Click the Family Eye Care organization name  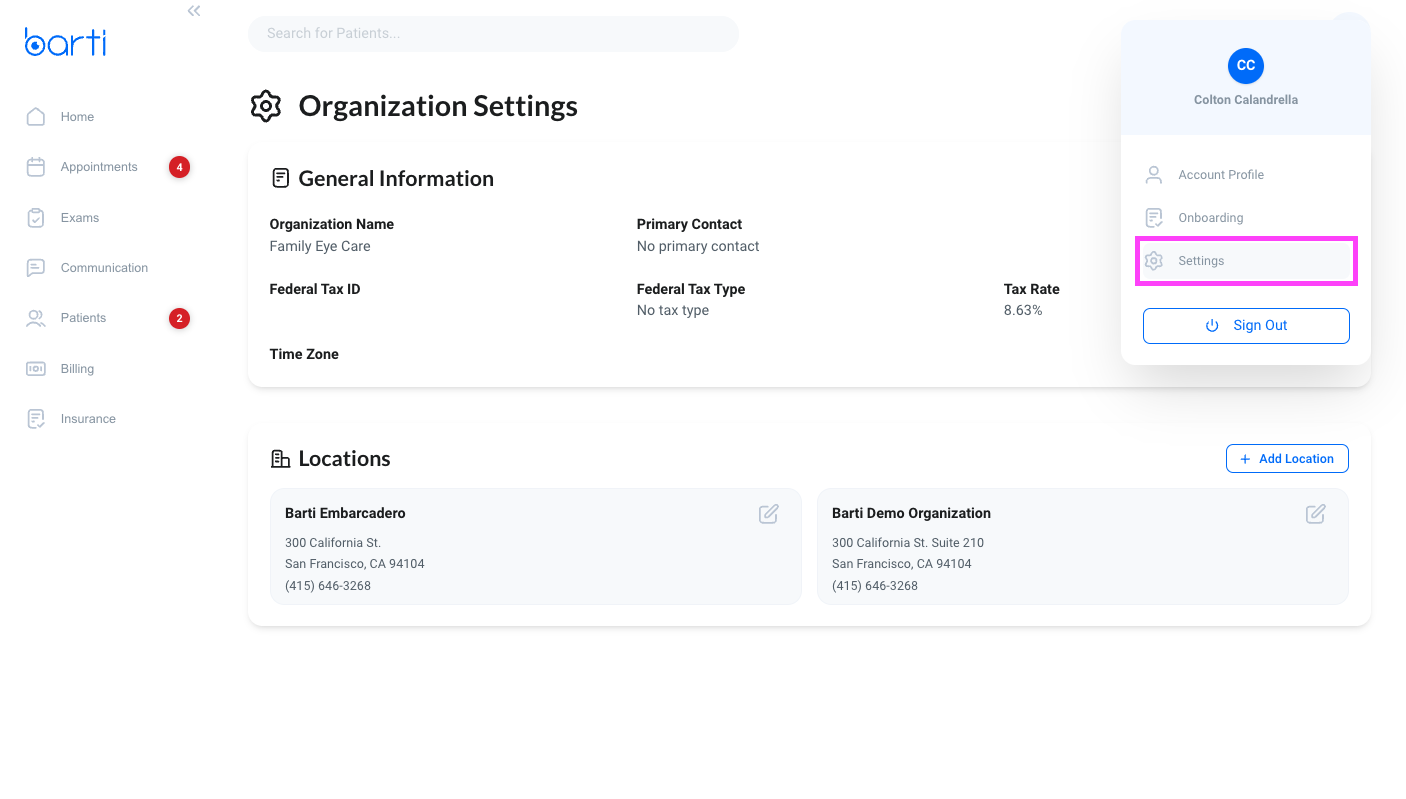pyautogui.click(x=320, y=246)
